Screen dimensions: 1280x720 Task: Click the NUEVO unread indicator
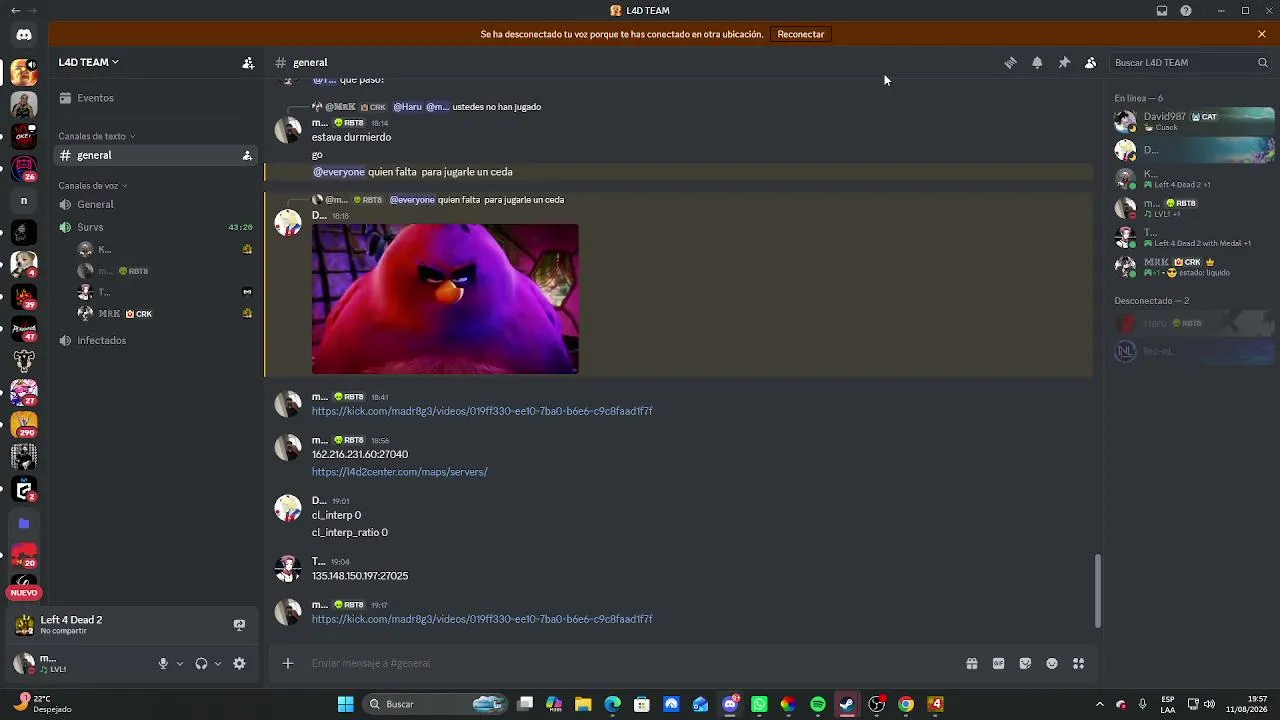click(24, 593)
